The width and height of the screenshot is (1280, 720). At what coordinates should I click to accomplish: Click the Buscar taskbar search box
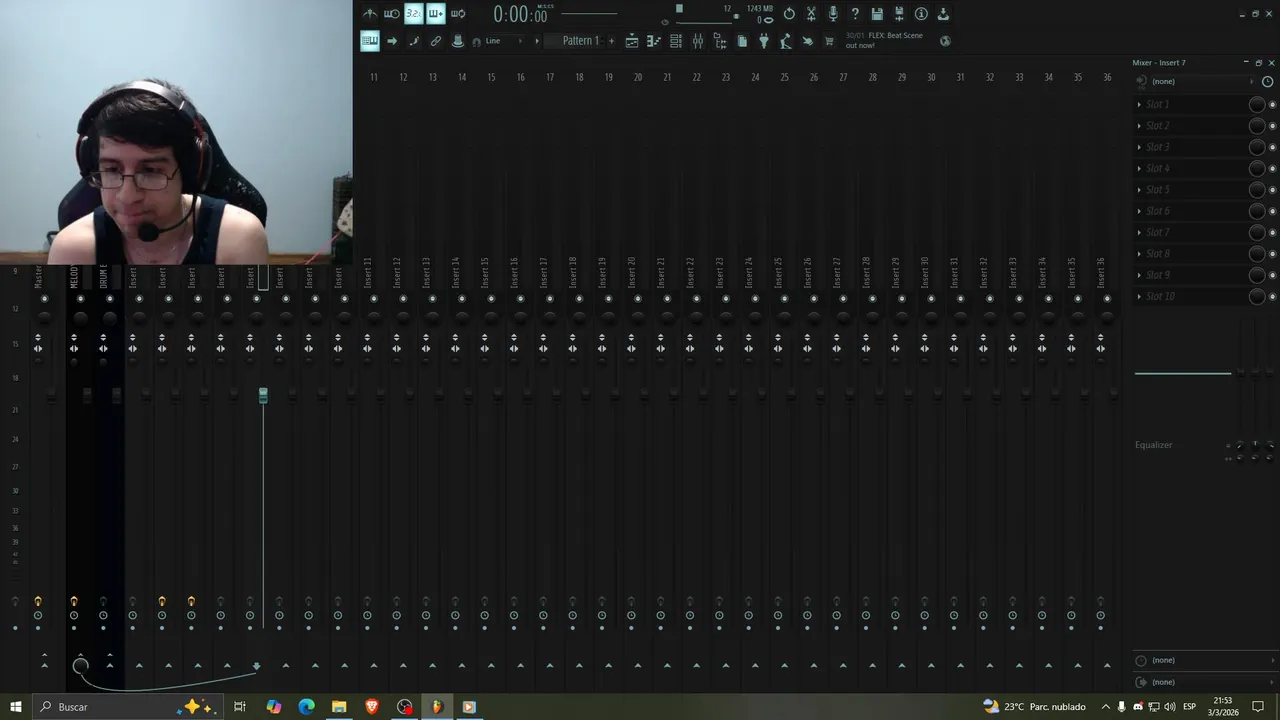click(126, 707)
